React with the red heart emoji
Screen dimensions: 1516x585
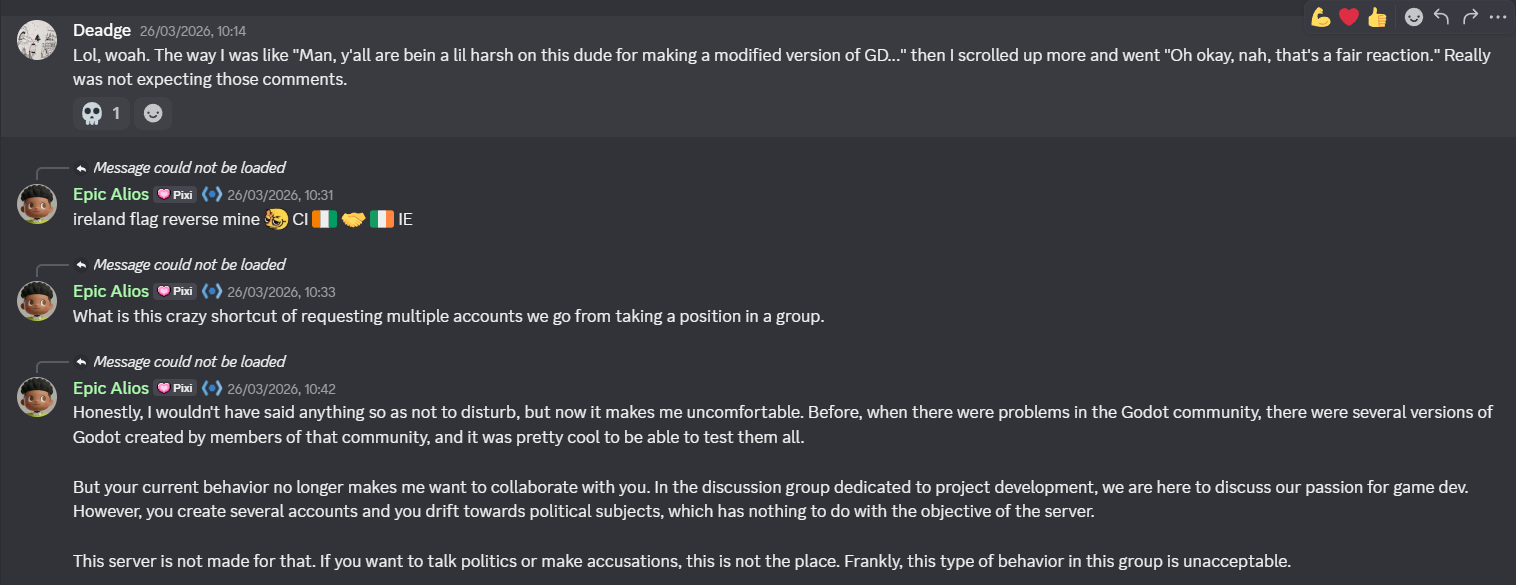(x=1349, y=17)
